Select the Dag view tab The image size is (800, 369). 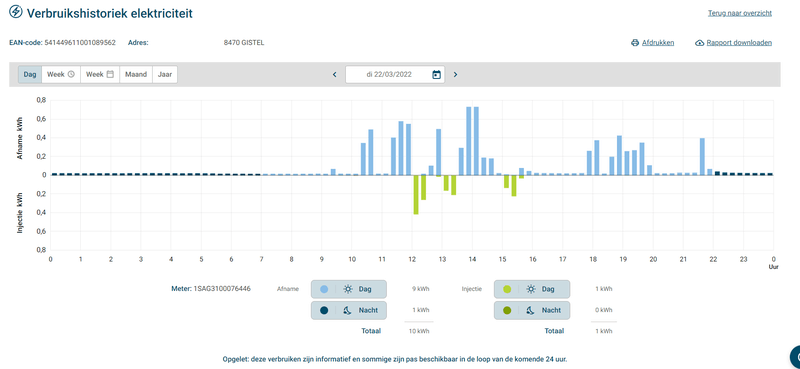30,75
